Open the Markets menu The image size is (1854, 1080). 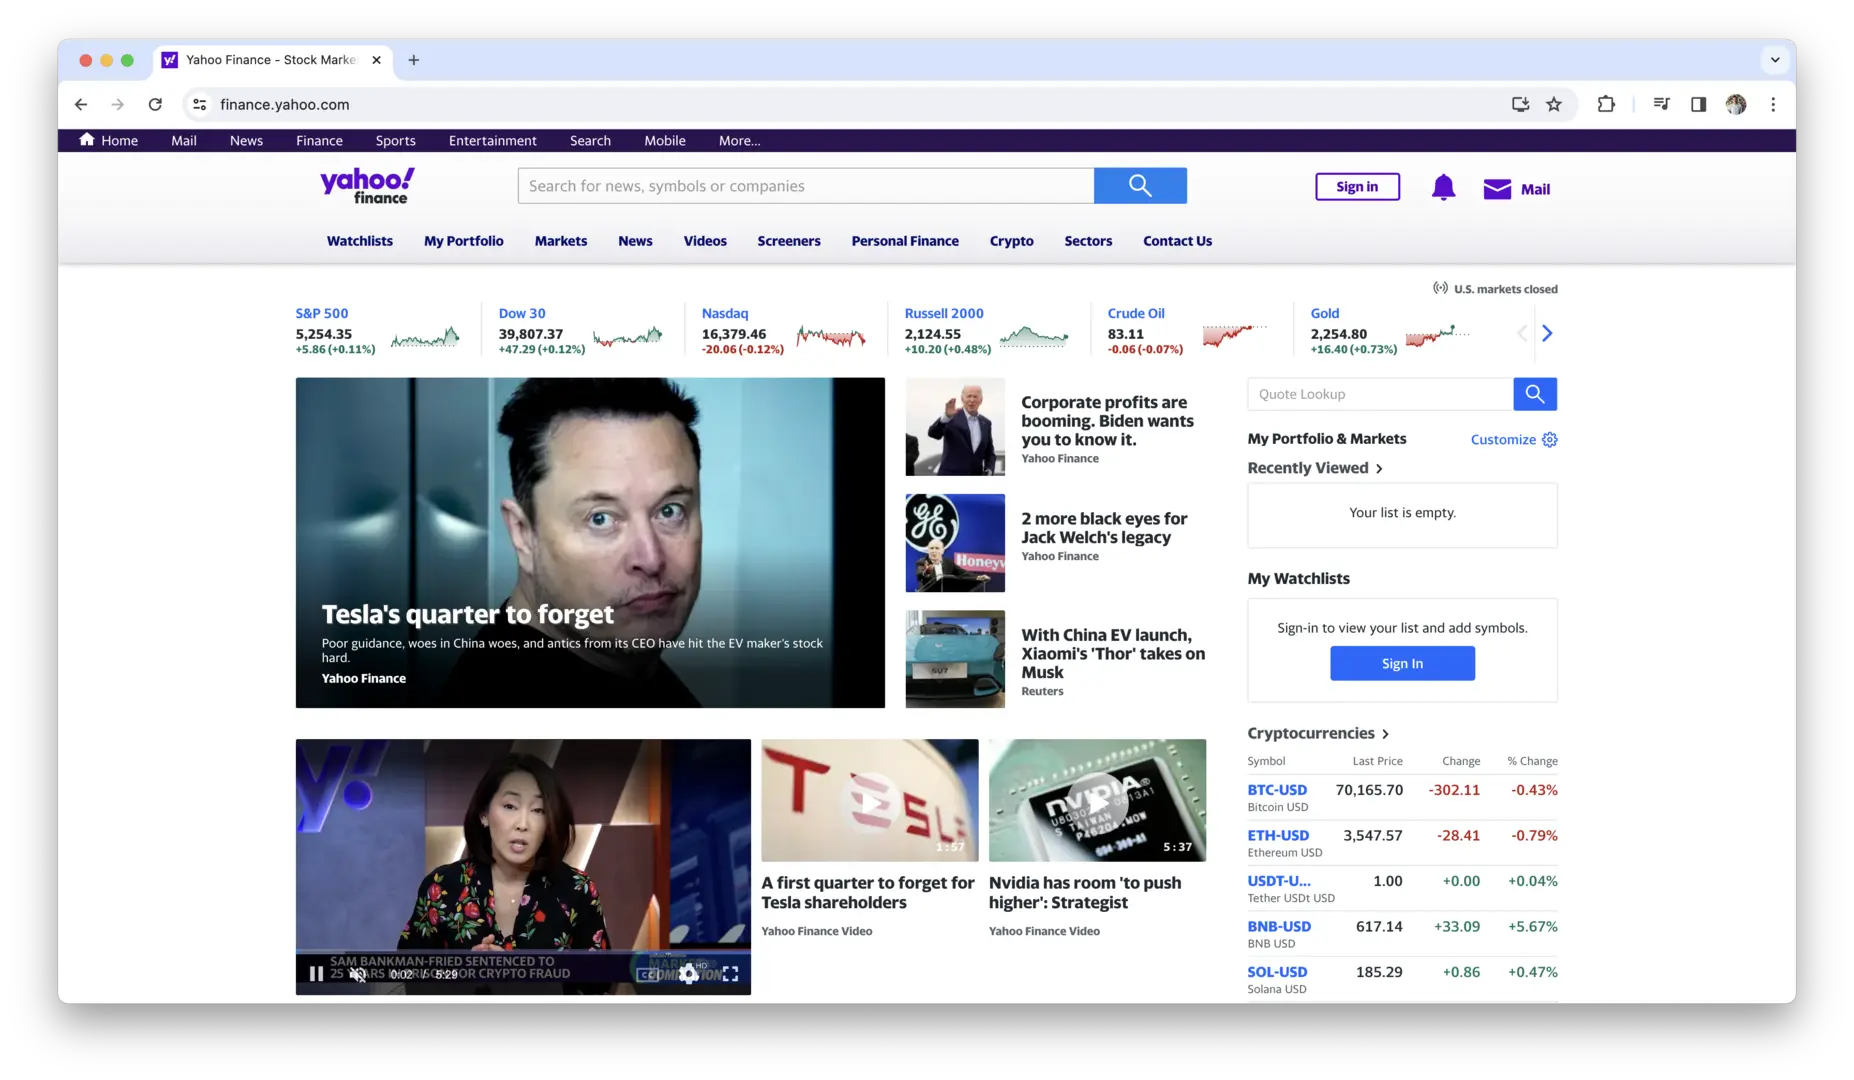(561, 241)
